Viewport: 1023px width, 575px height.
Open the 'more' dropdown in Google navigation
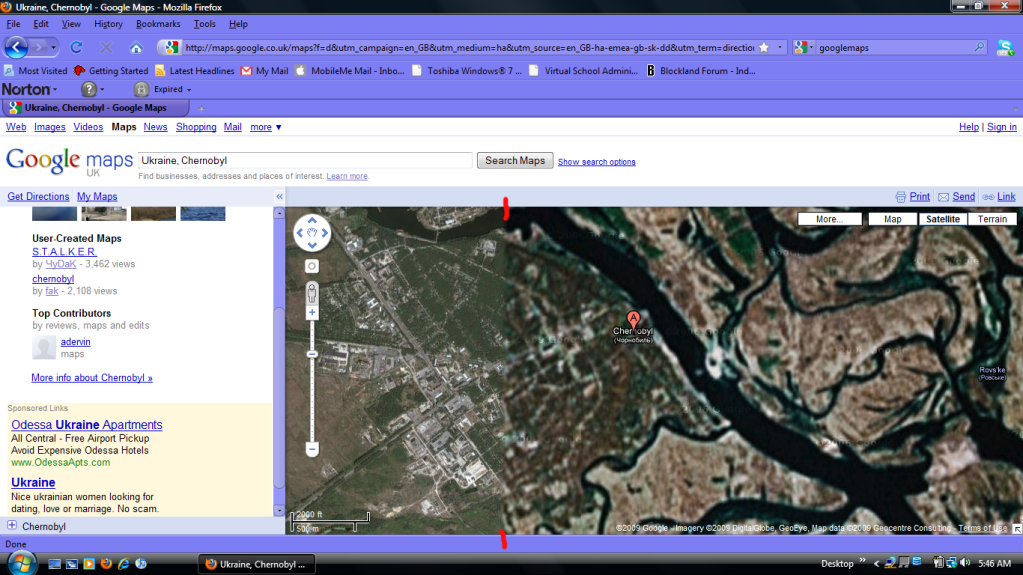266,127
